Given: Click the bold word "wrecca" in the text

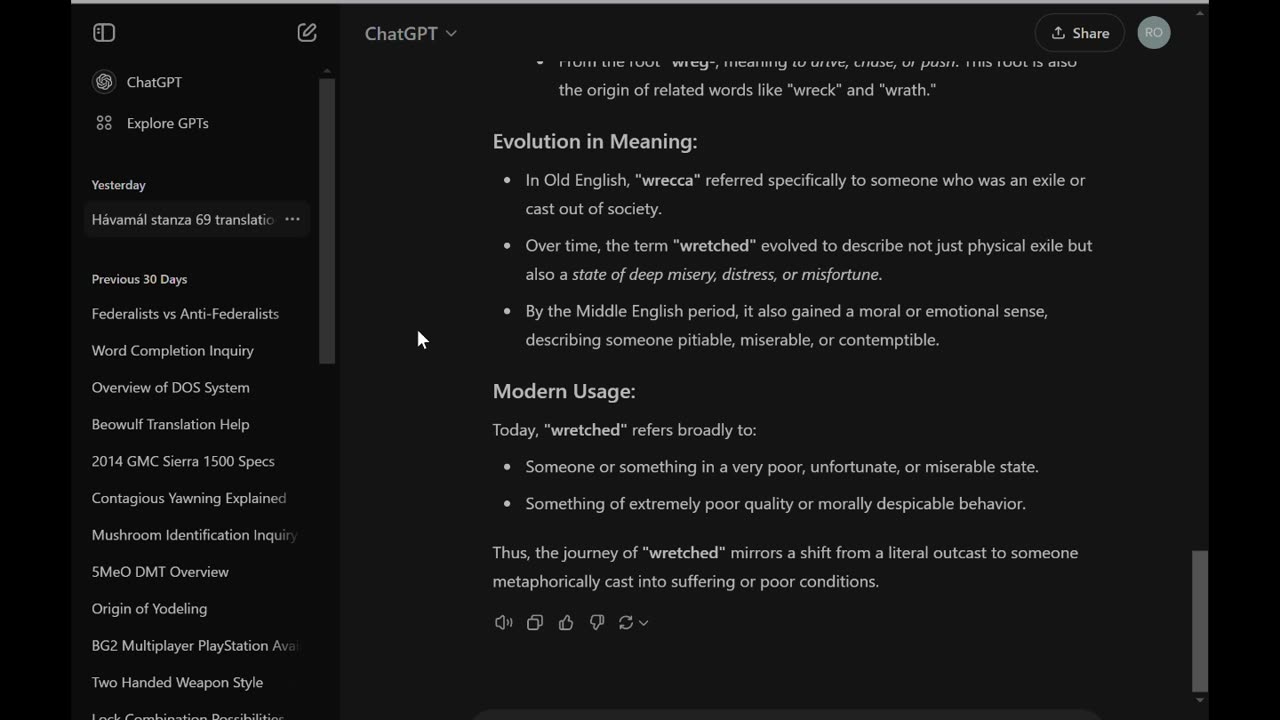Looking at the screenshot, I should 668,180.
